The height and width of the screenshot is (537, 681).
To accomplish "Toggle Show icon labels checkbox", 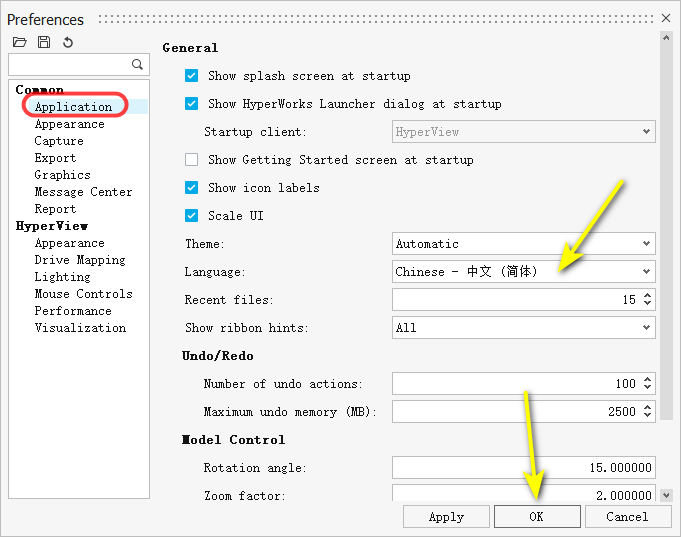I will [192, 188].
